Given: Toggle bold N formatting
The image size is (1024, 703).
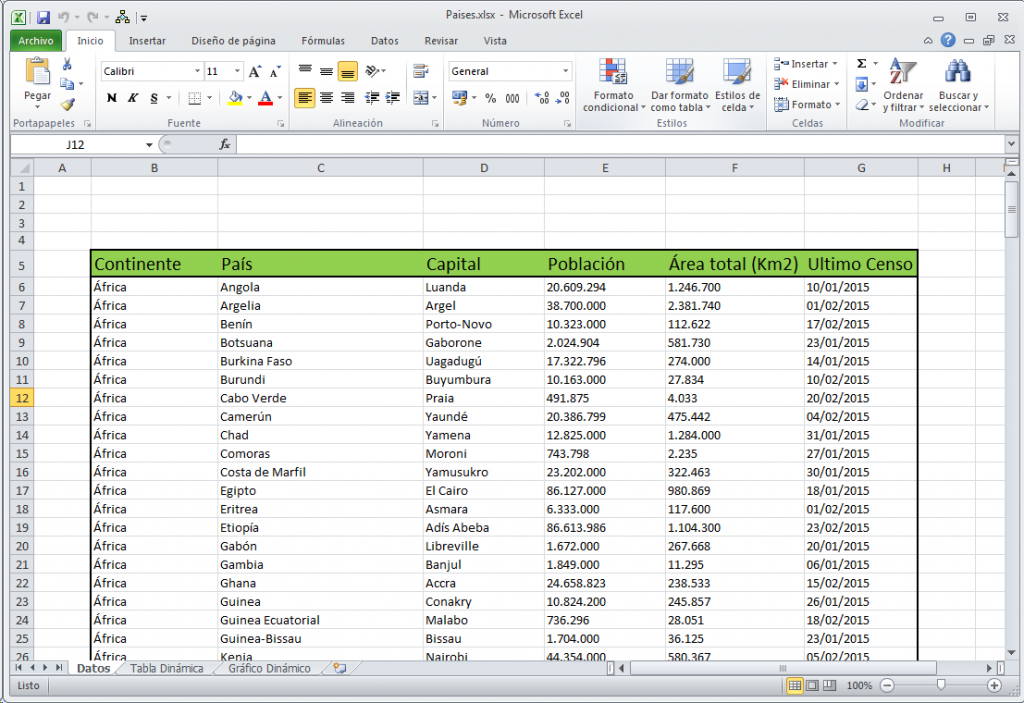Looking at the screenshot, I should click(x=112, y=98).
